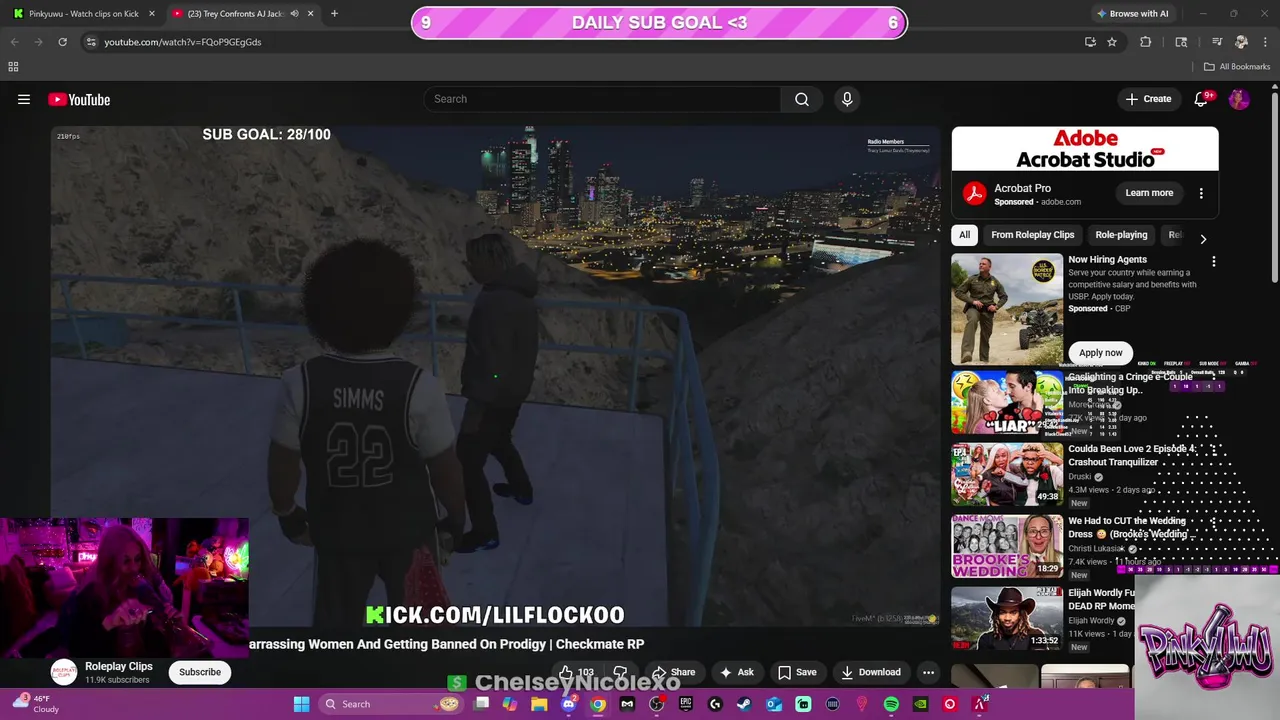Dislike the video with thumbs down
This screenshot has width=1280, height=720.
pyautogui.click(x=620, y=672)
